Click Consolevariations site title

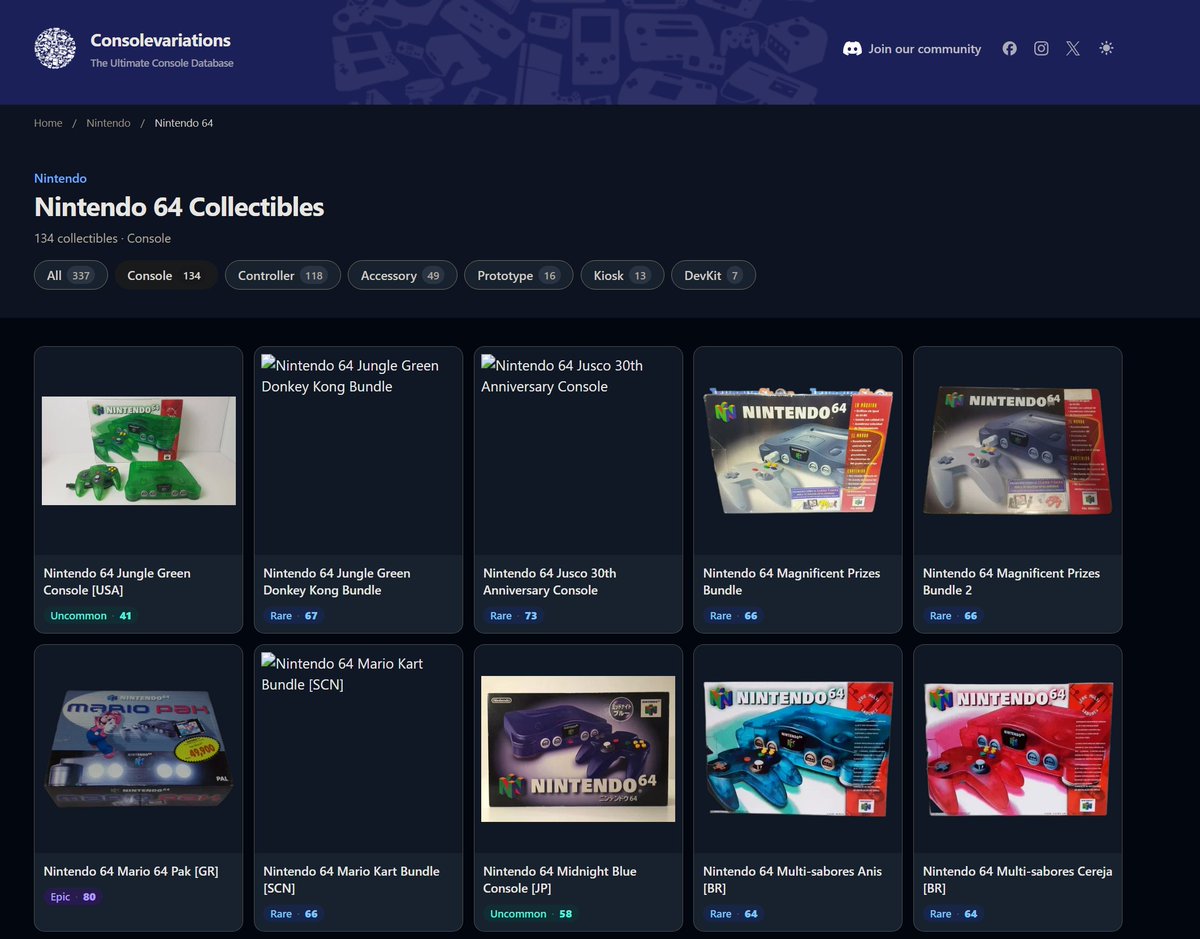click(x=160, y=40)
